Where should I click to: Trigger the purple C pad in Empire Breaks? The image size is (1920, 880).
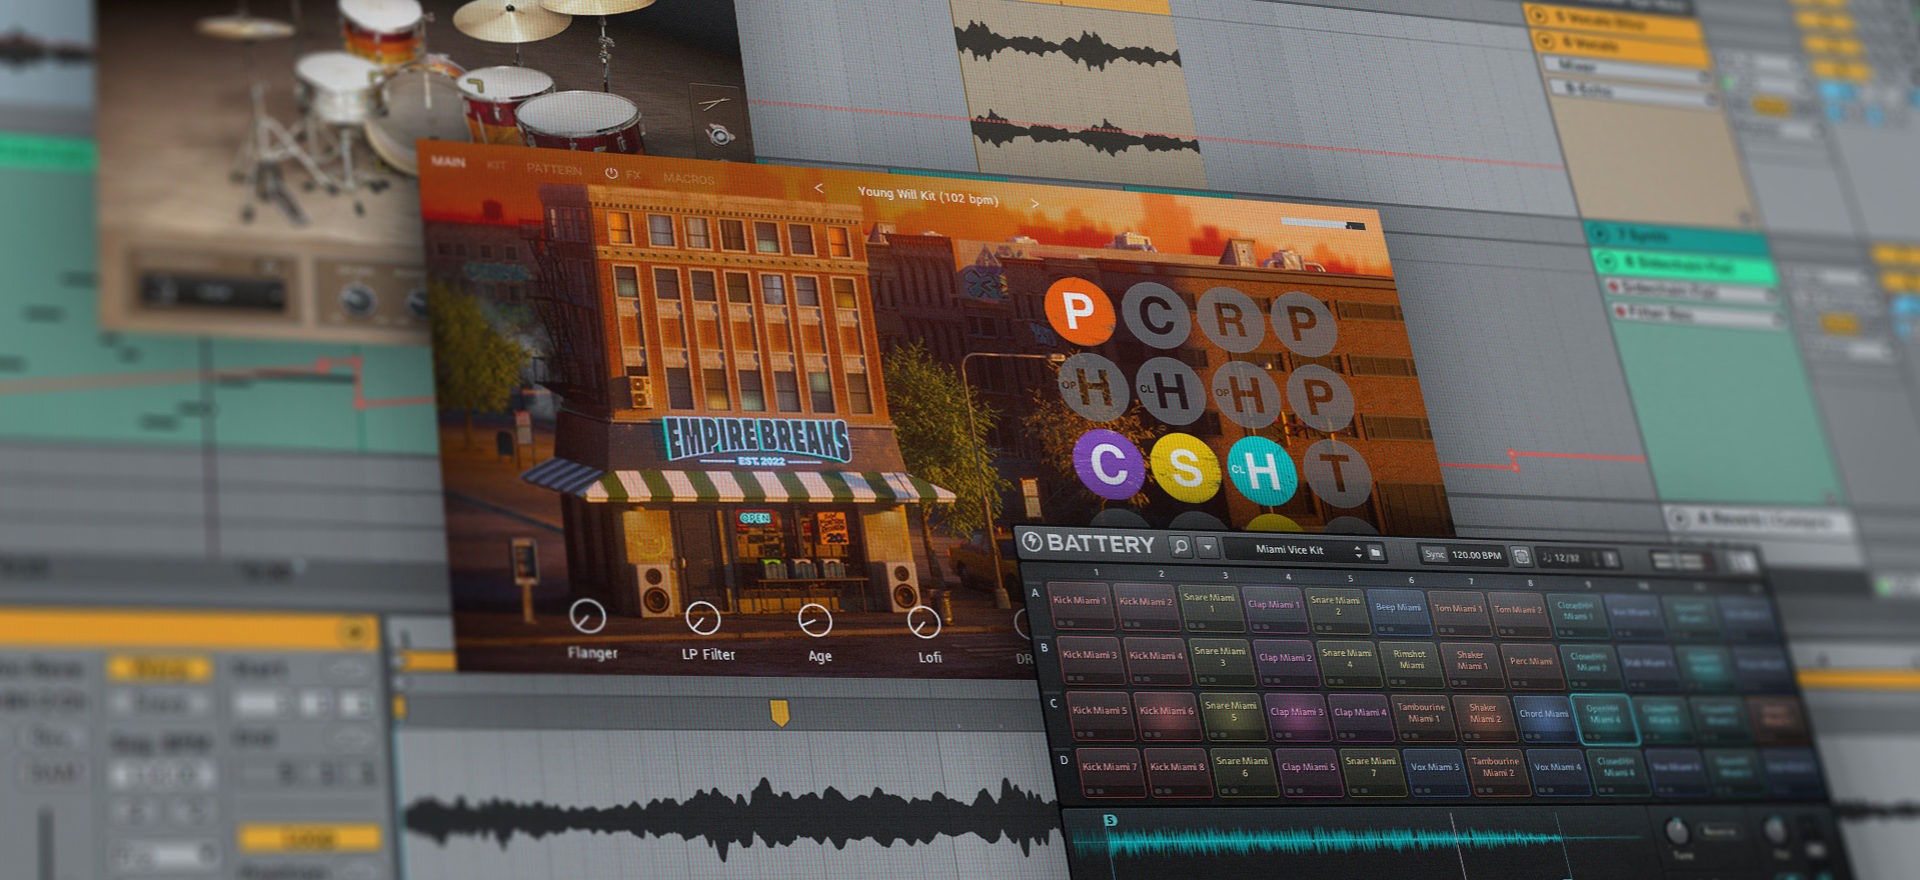[1109, 464]
